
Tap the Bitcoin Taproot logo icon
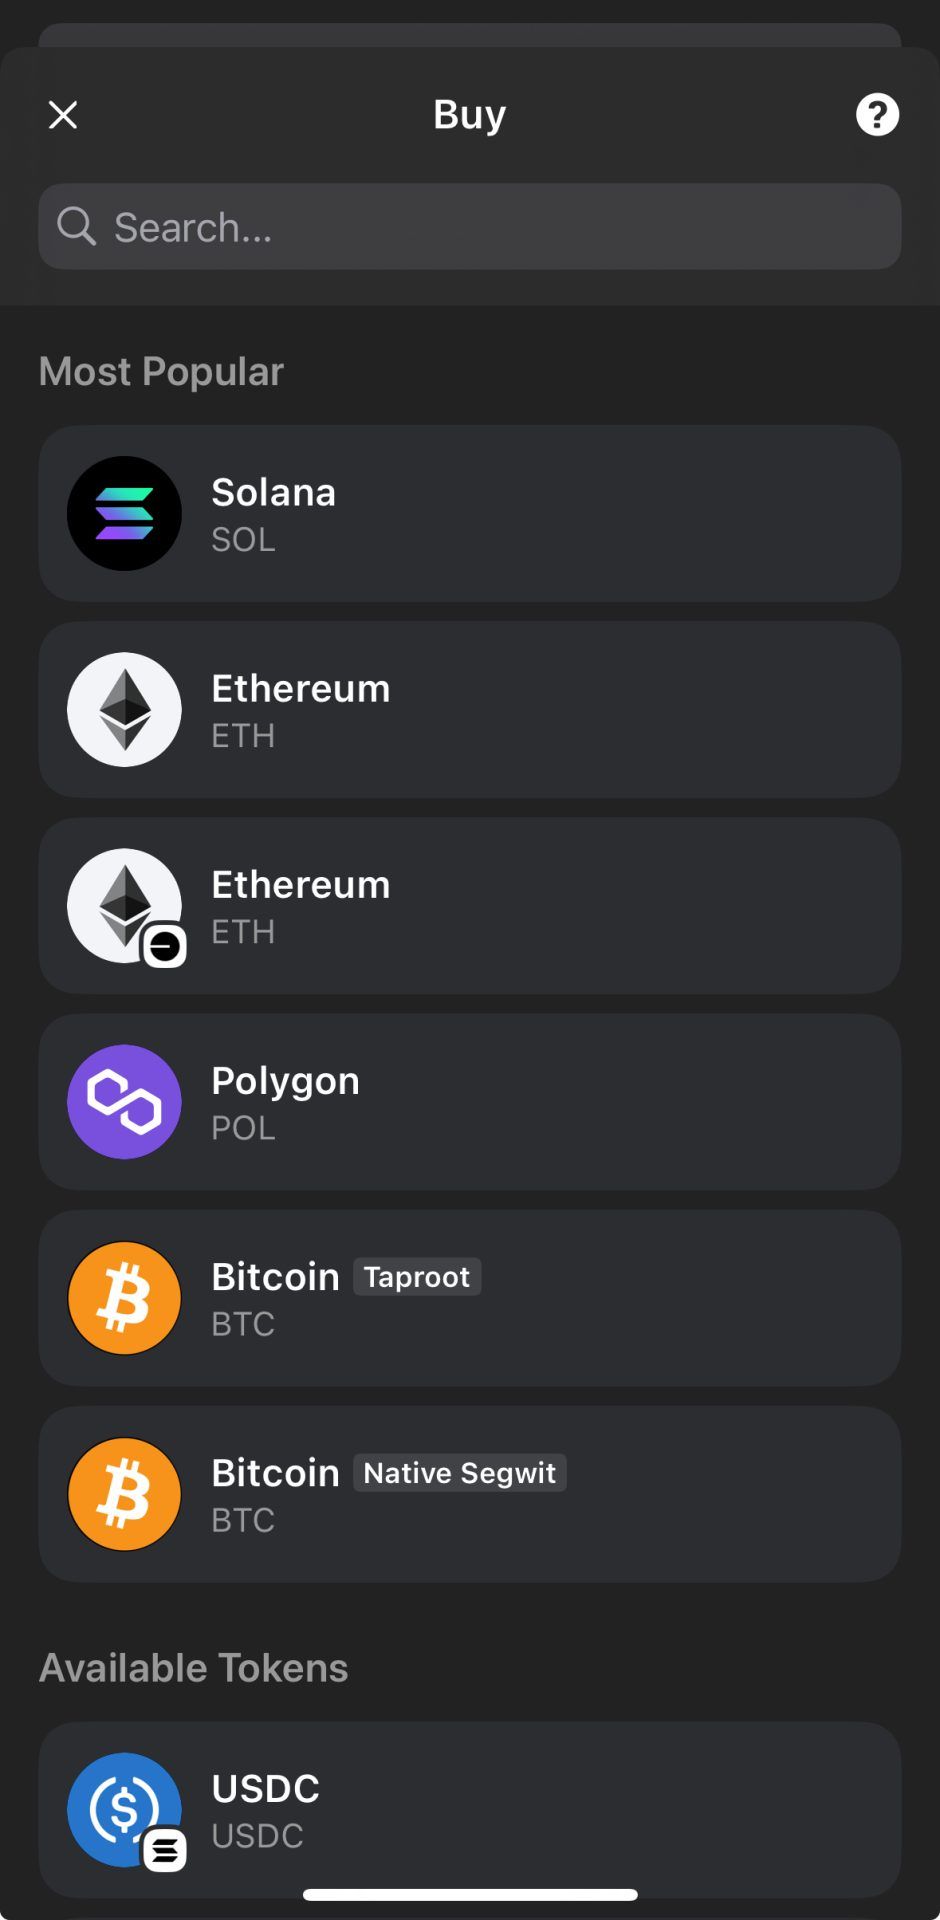pos(124,1298)
